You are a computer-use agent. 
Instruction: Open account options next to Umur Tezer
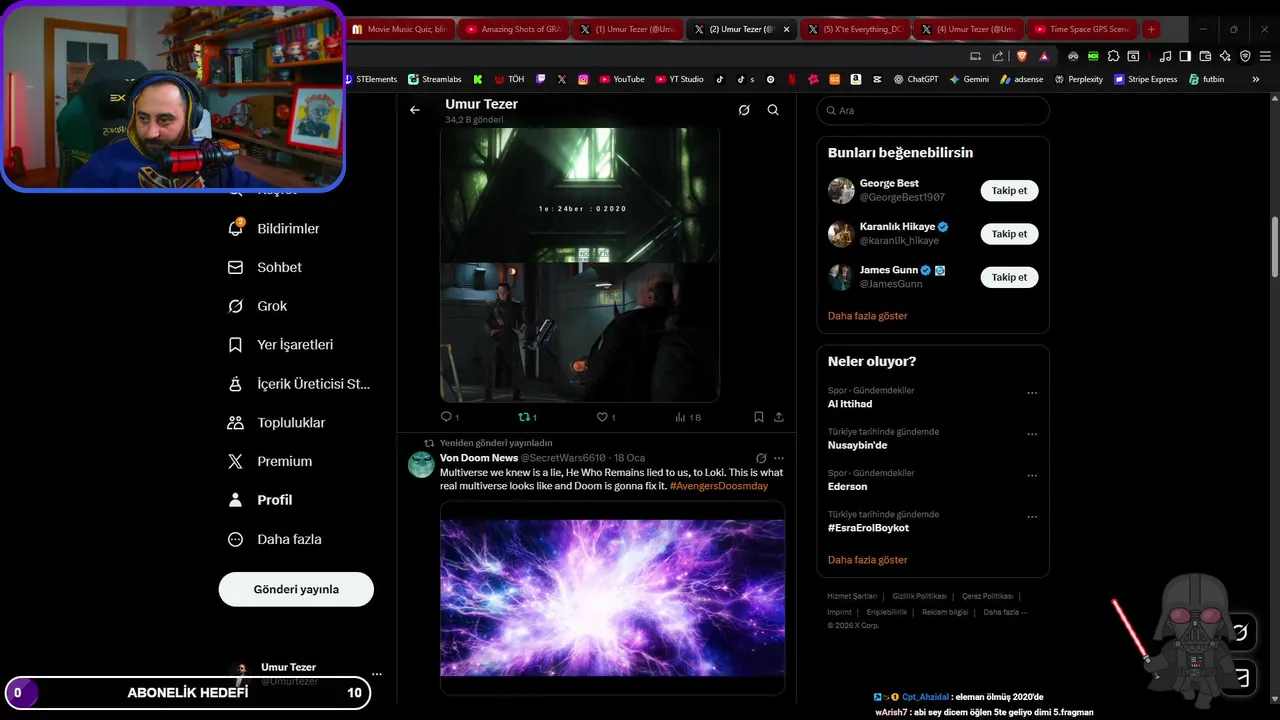(x=377, y=673)
